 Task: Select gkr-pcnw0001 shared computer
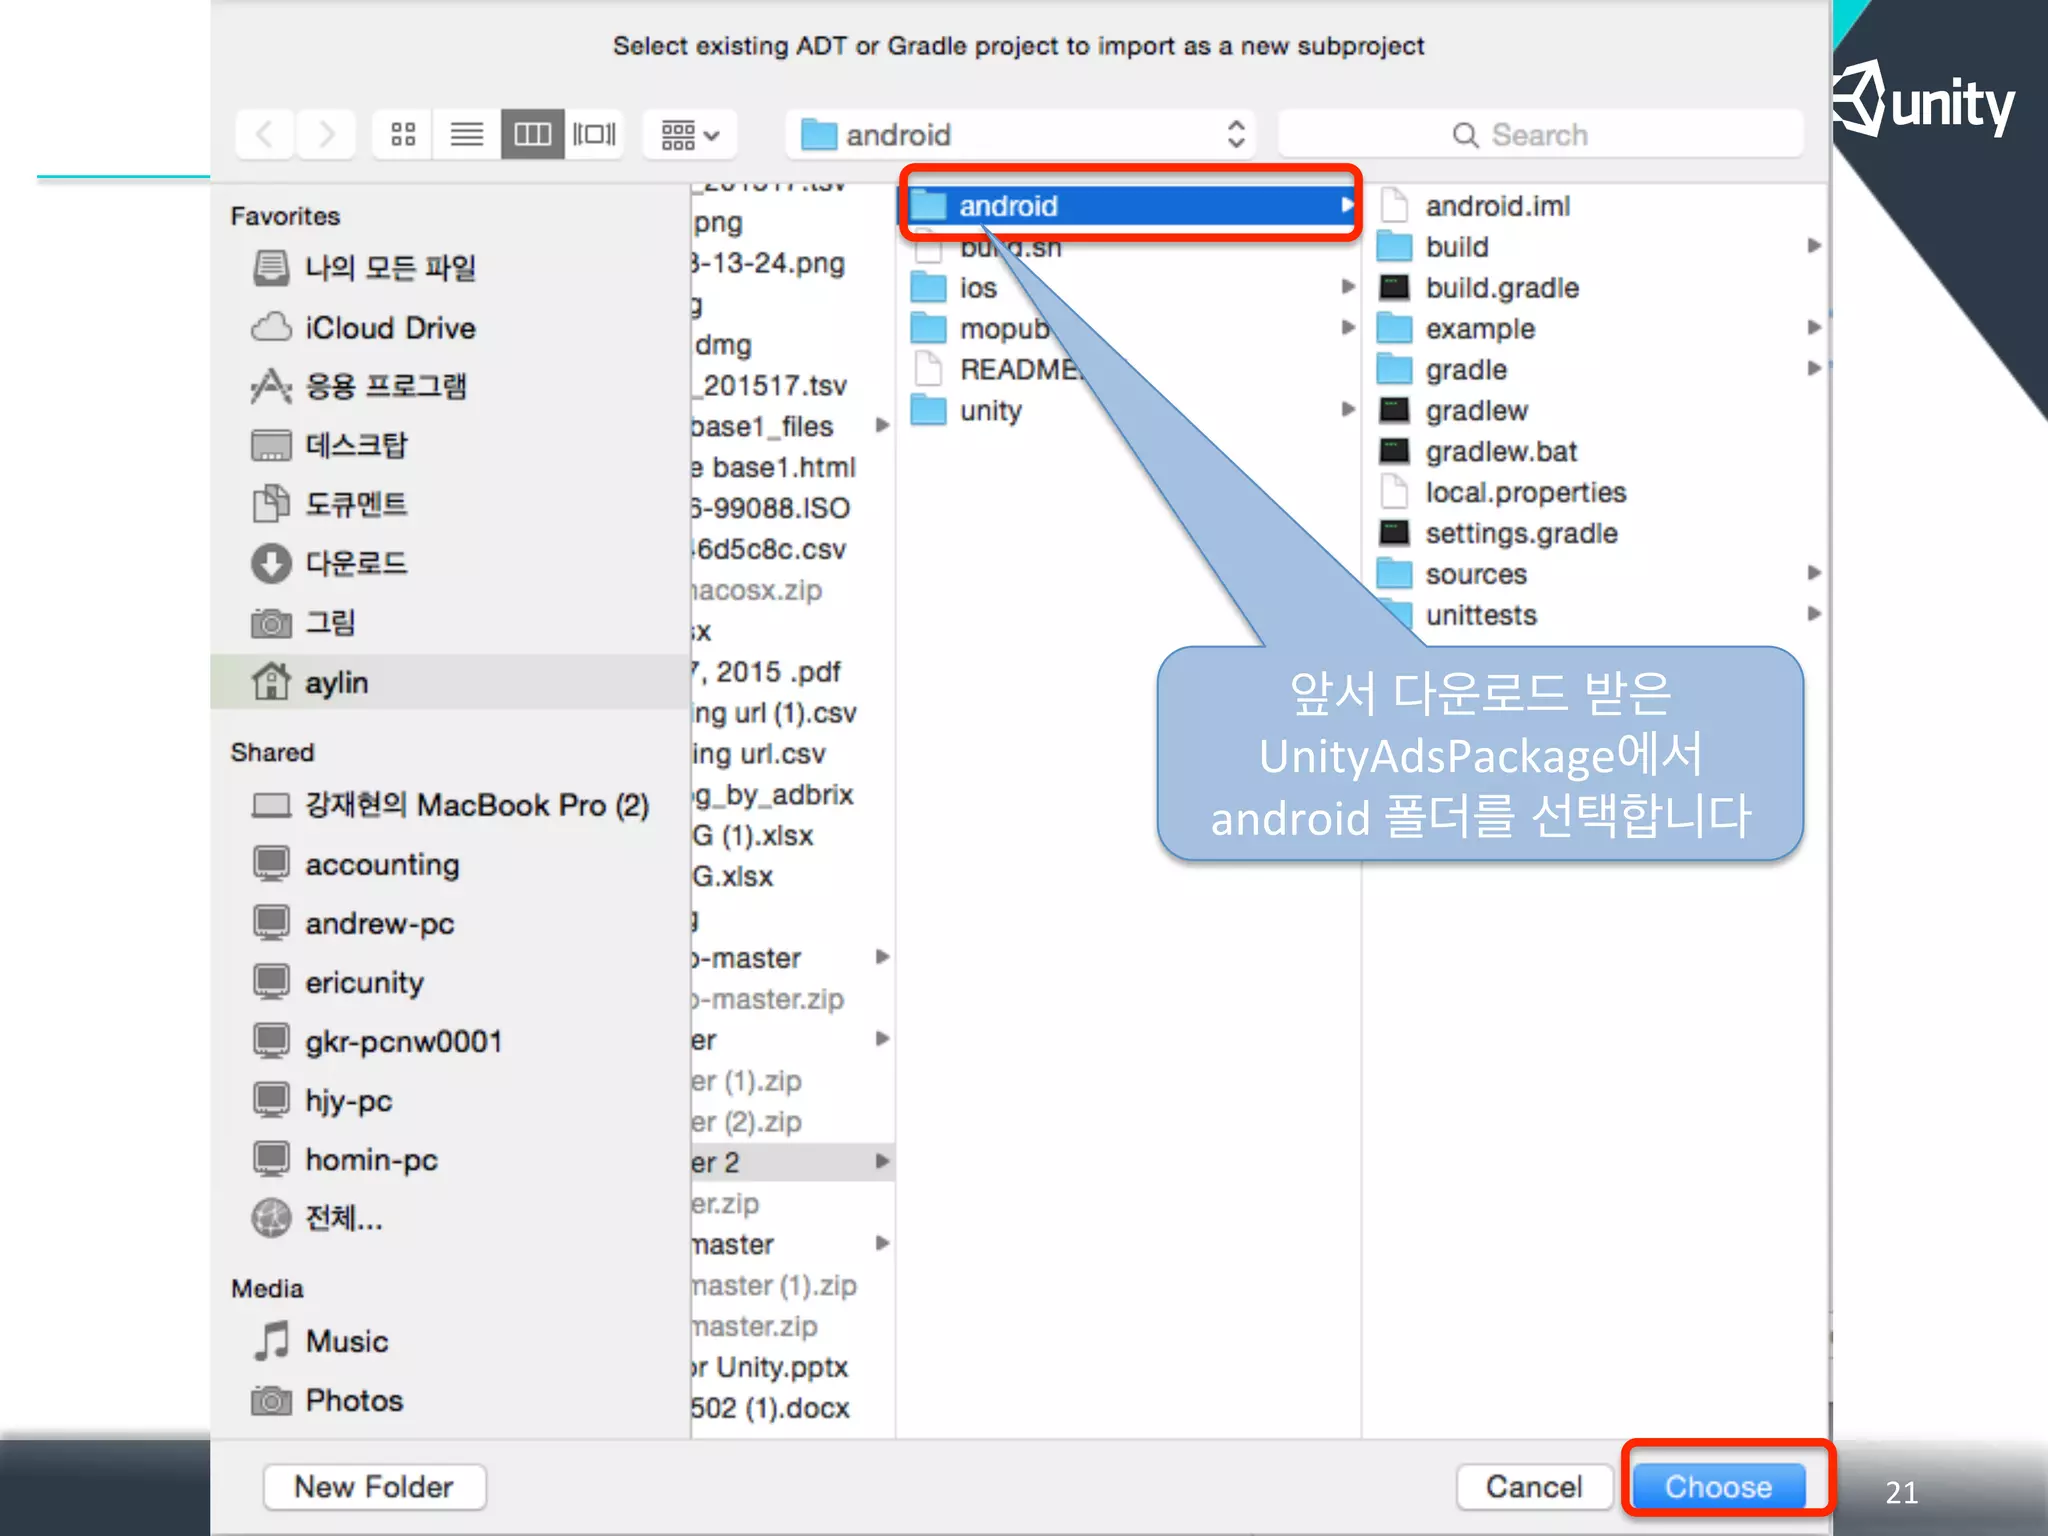pyautogui.click(x=377, y=1041)
